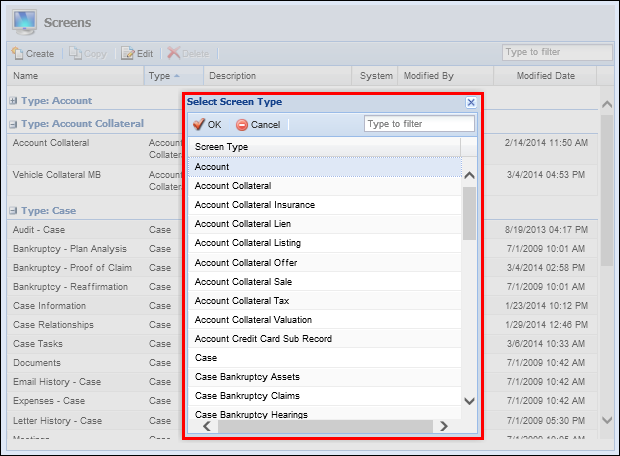Click the 2/14/2014 11:50 AM date cell
Screen dimensions: 620x456
[546, 143]
